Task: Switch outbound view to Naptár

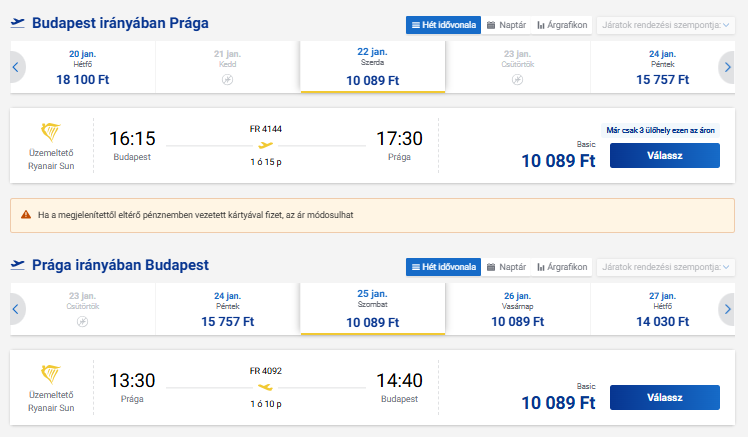Action: point(506,25)
